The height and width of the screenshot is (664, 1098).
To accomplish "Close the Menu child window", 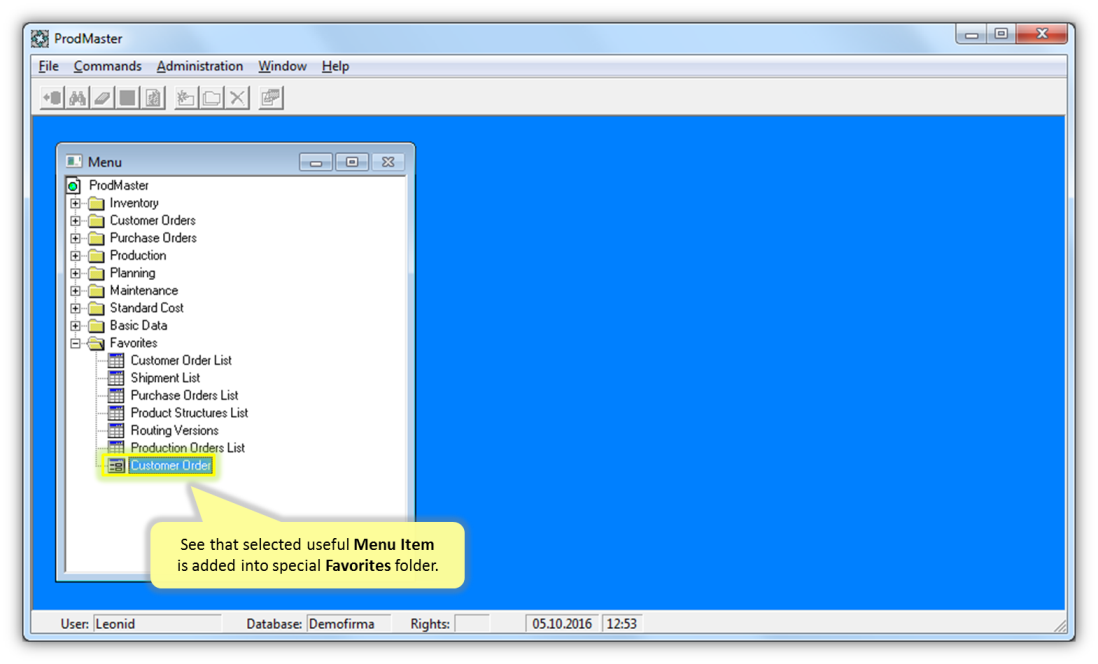I will [388, 162].
